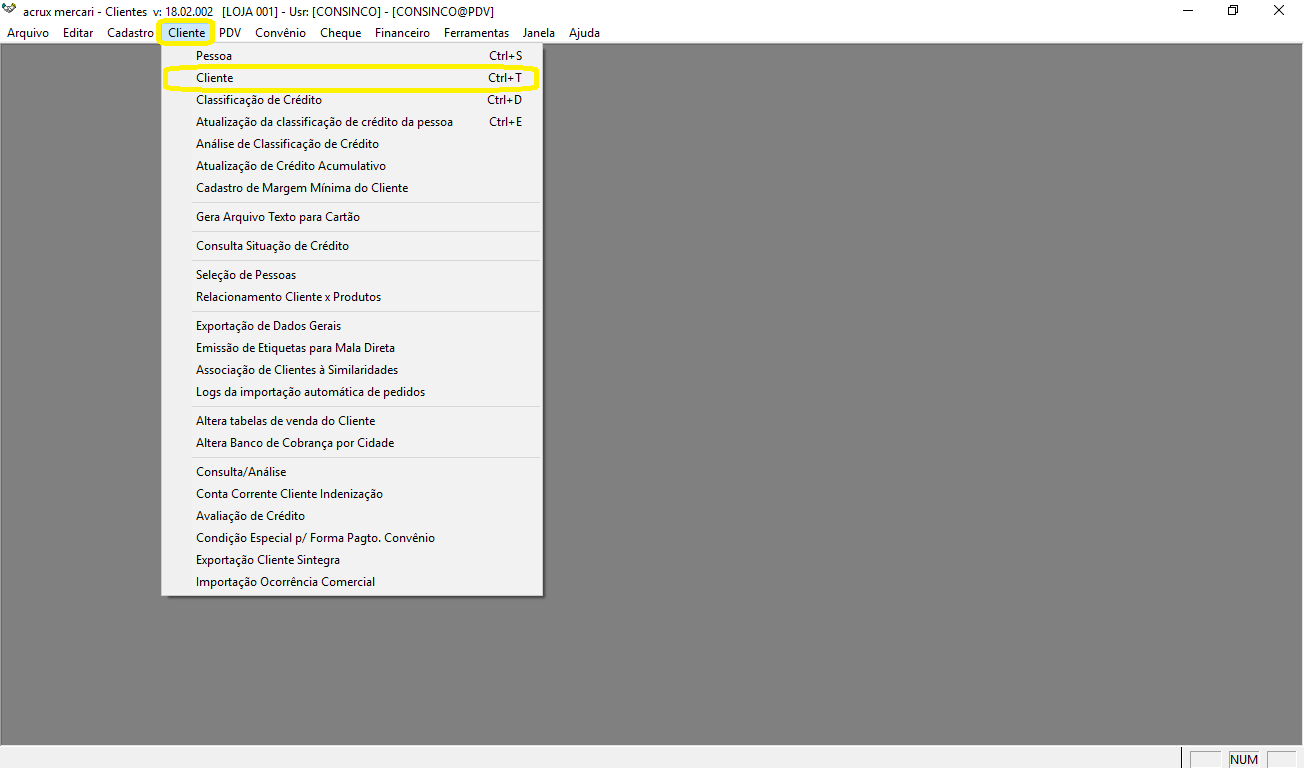Click Exportação Cliente Sintegra entry
The image size is (1304, 771).
click(x=268, y=560)
